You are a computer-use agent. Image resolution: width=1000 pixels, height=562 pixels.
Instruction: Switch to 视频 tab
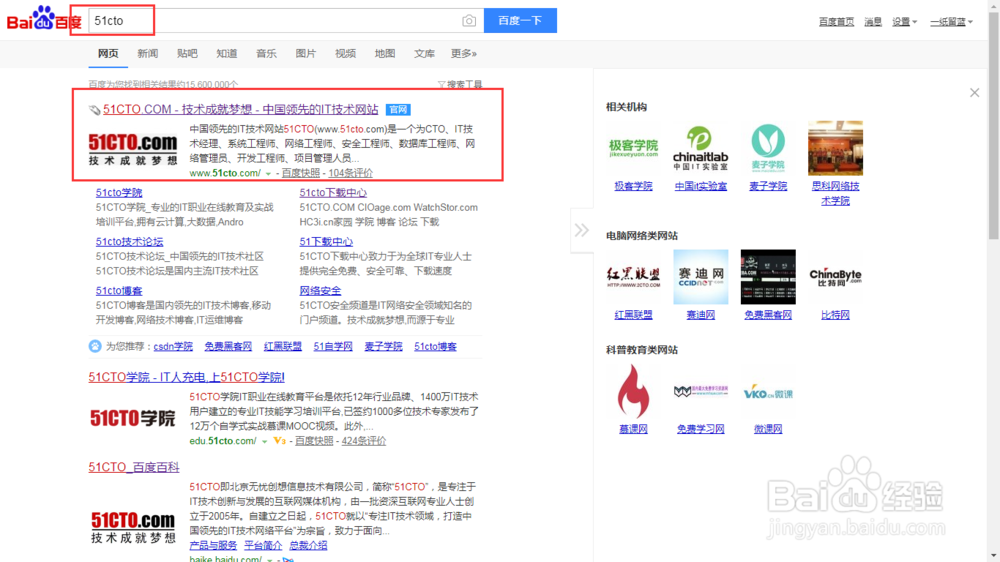click(345, 54)
